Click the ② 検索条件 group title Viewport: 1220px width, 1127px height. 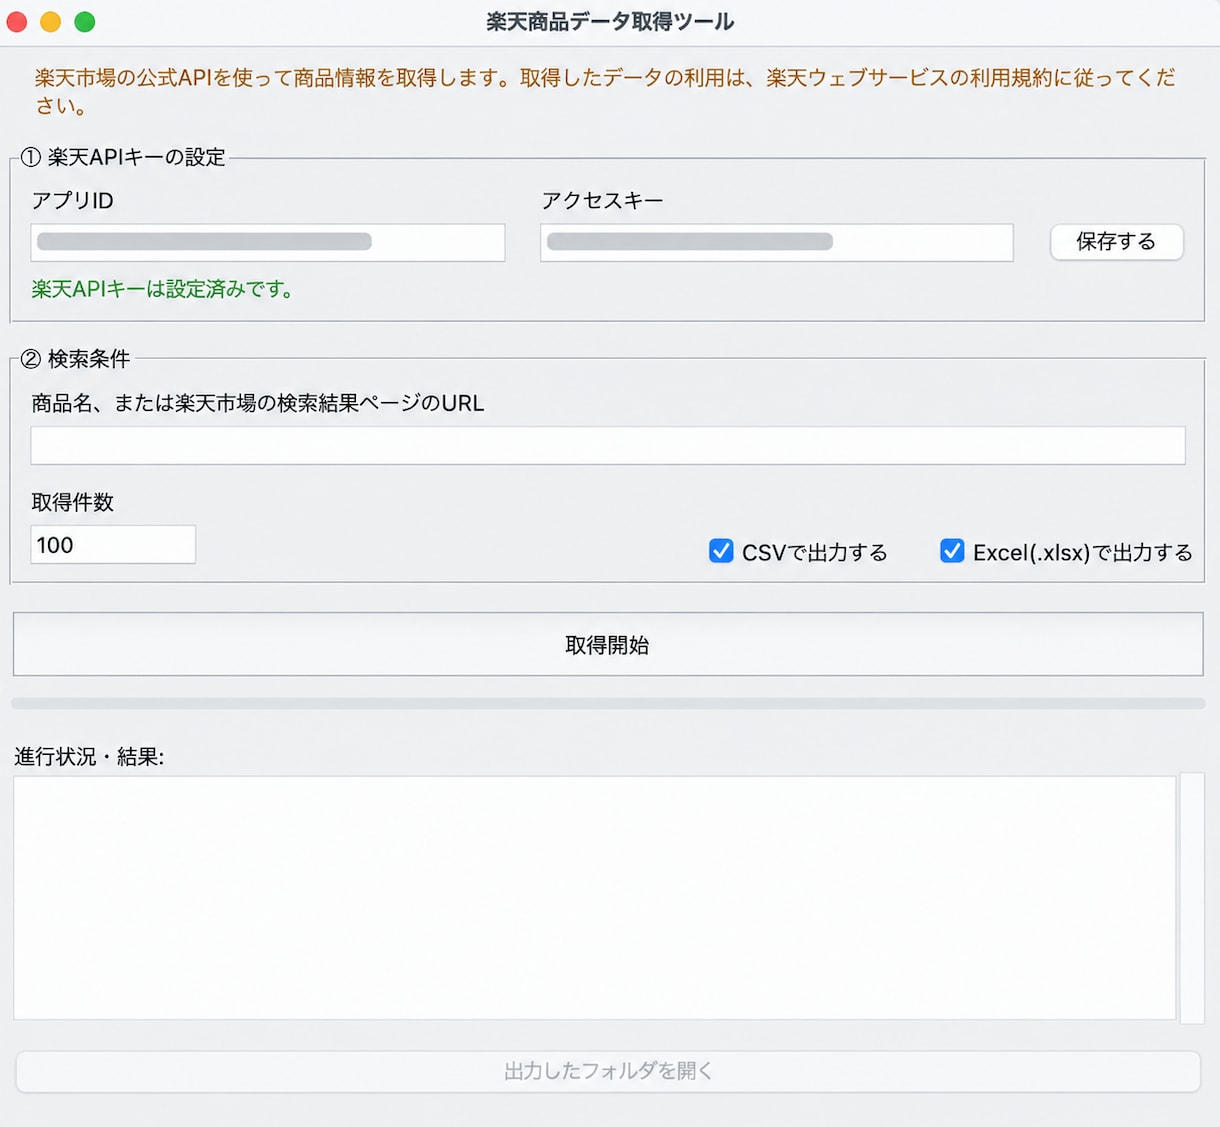point(75,358)
